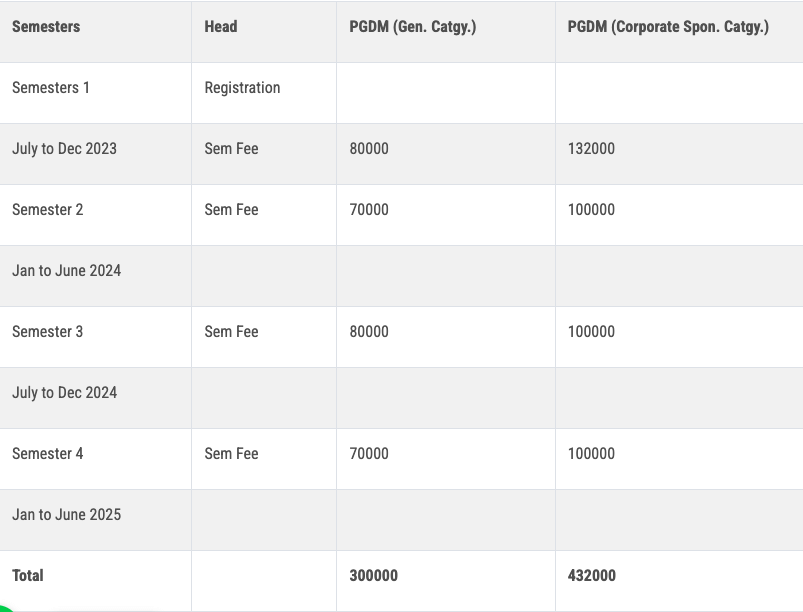Click the July to Dec 2024 cell

(64, 393)
